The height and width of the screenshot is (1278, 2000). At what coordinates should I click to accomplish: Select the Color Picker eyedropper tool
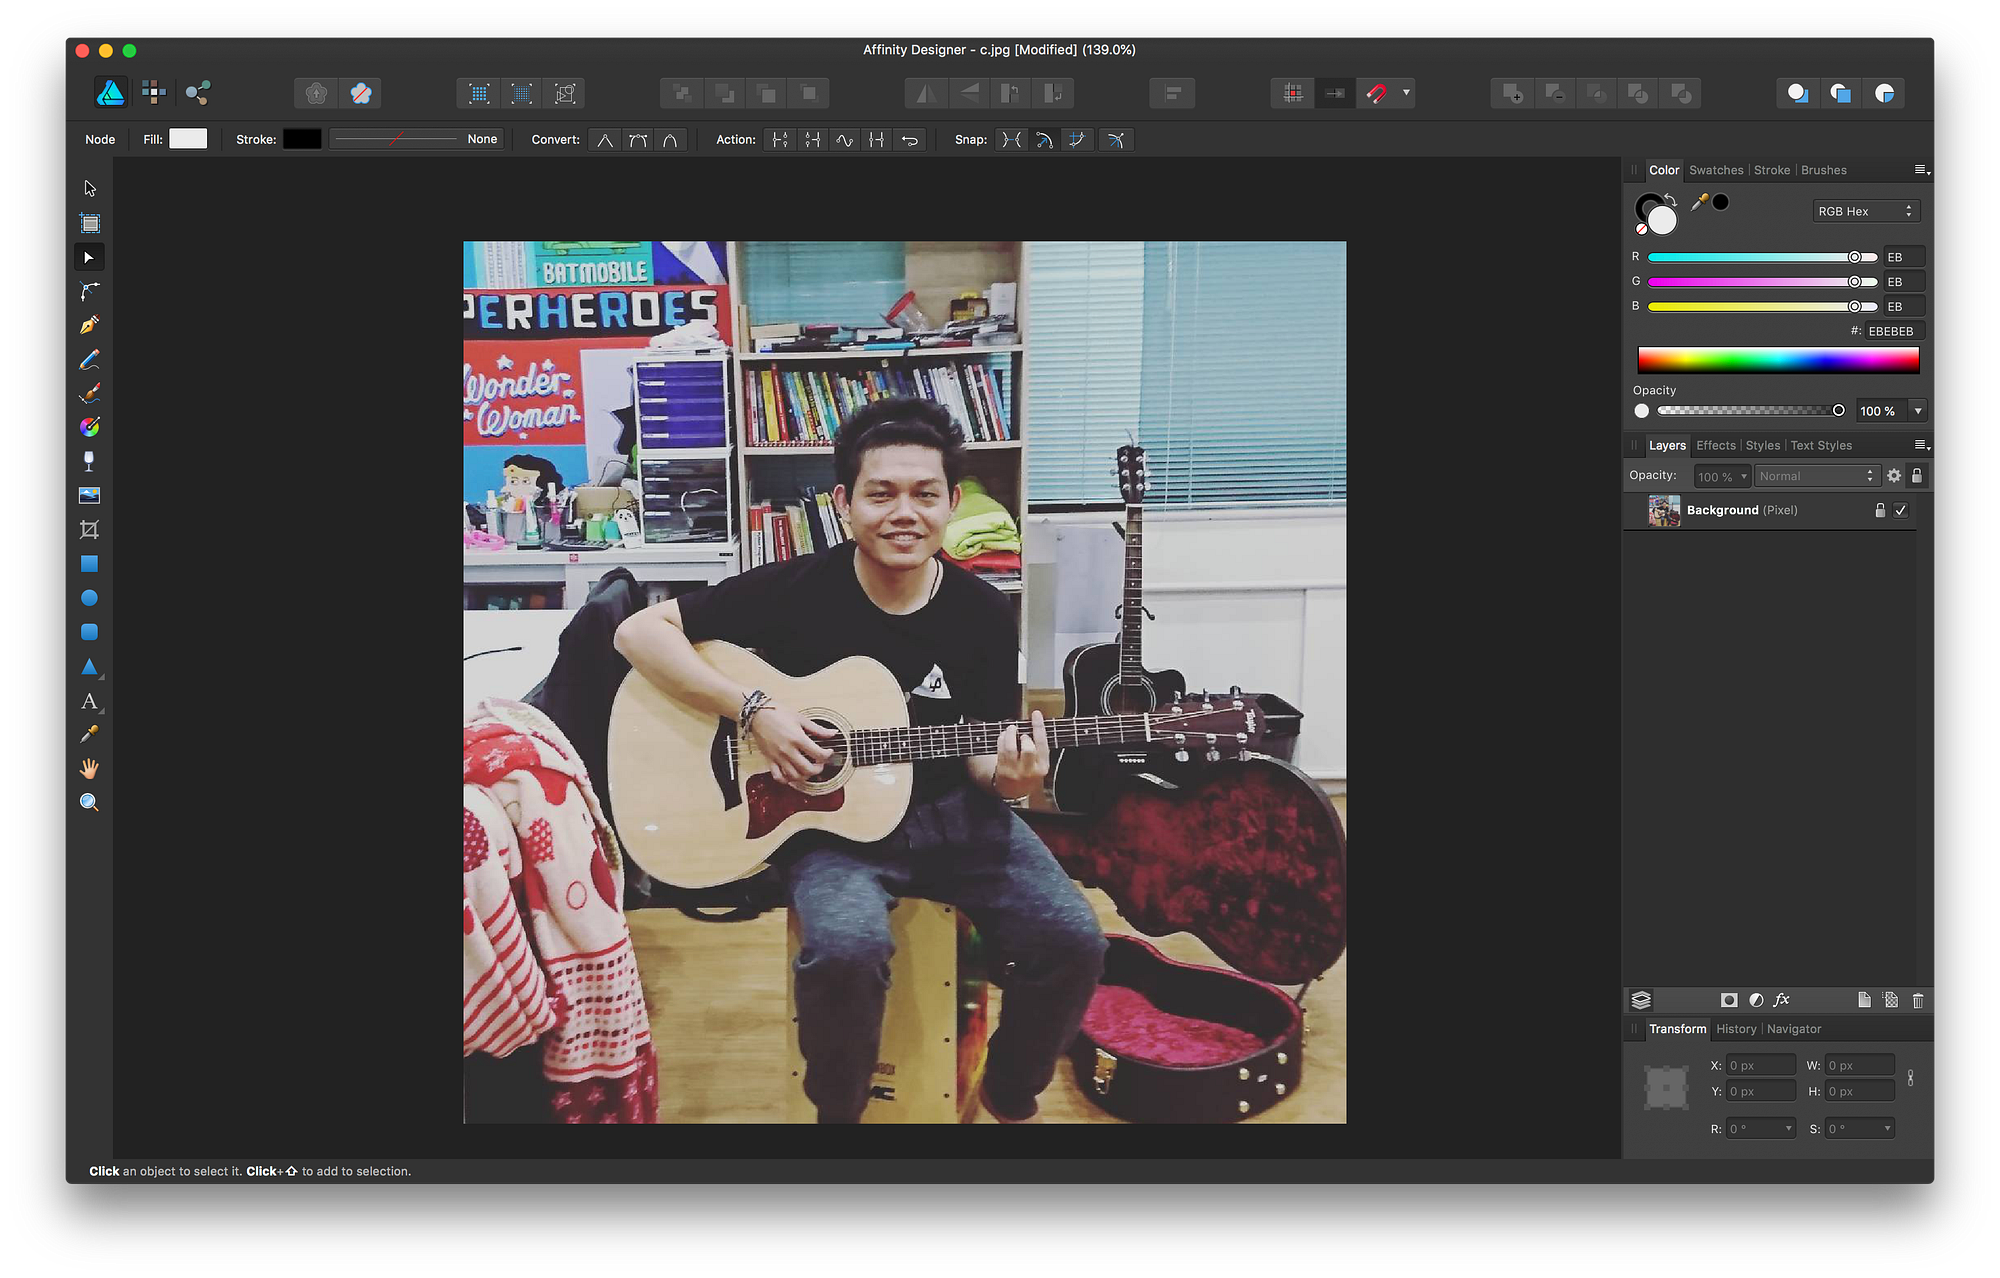click(89, 735)
